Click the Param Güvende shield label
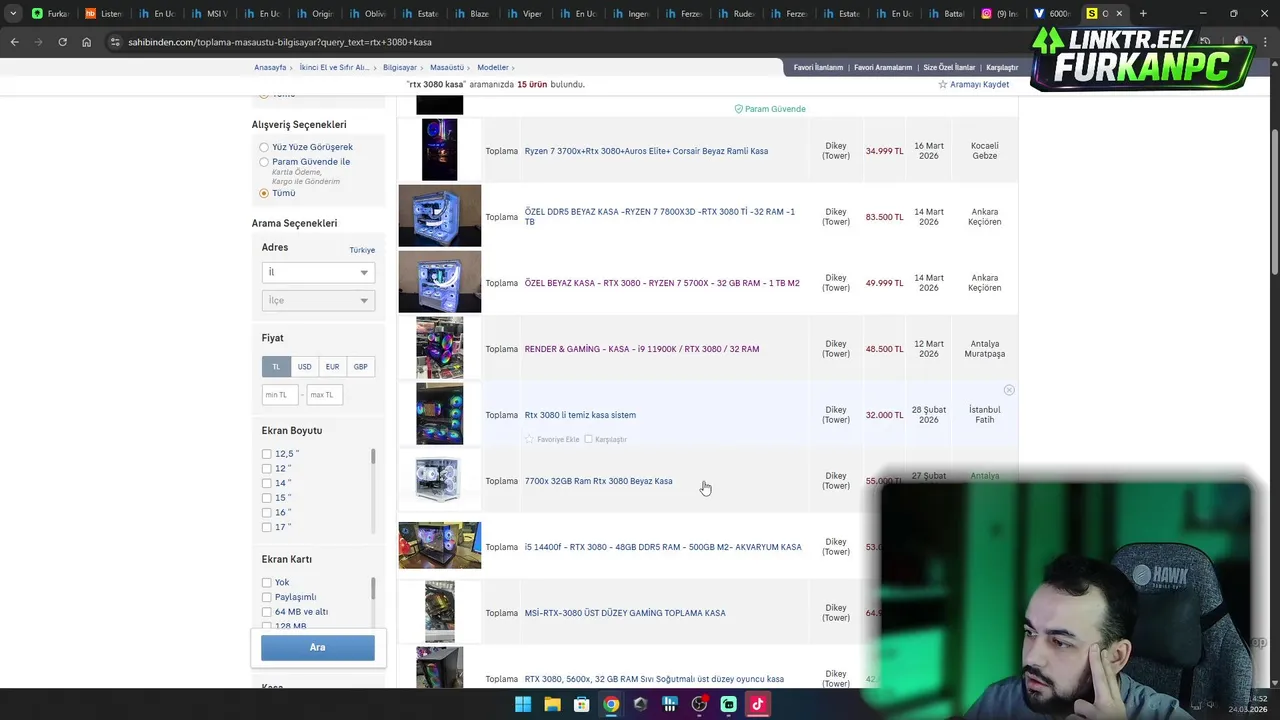 click(x=770, y=109)
